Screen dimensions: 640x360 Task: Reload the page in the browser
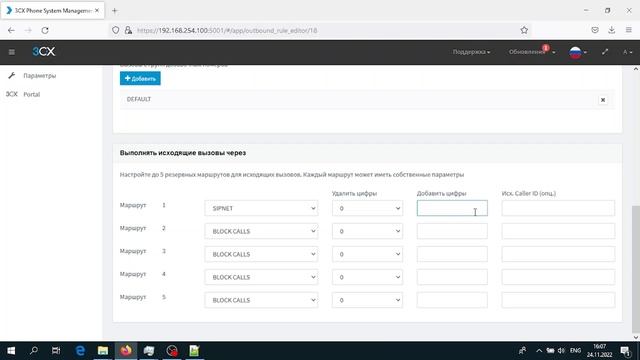[45, 30]
